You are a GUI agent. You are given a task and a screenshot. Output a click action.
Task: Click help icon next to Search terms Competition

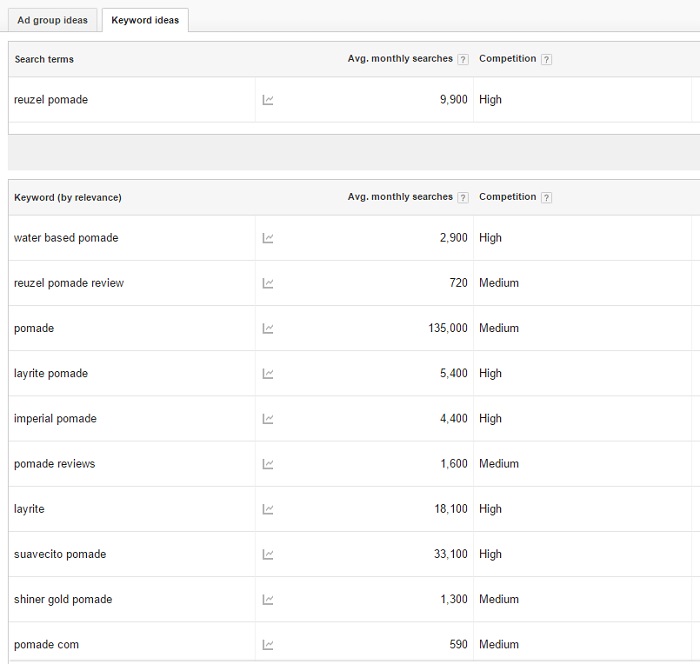tap(546, 59)
